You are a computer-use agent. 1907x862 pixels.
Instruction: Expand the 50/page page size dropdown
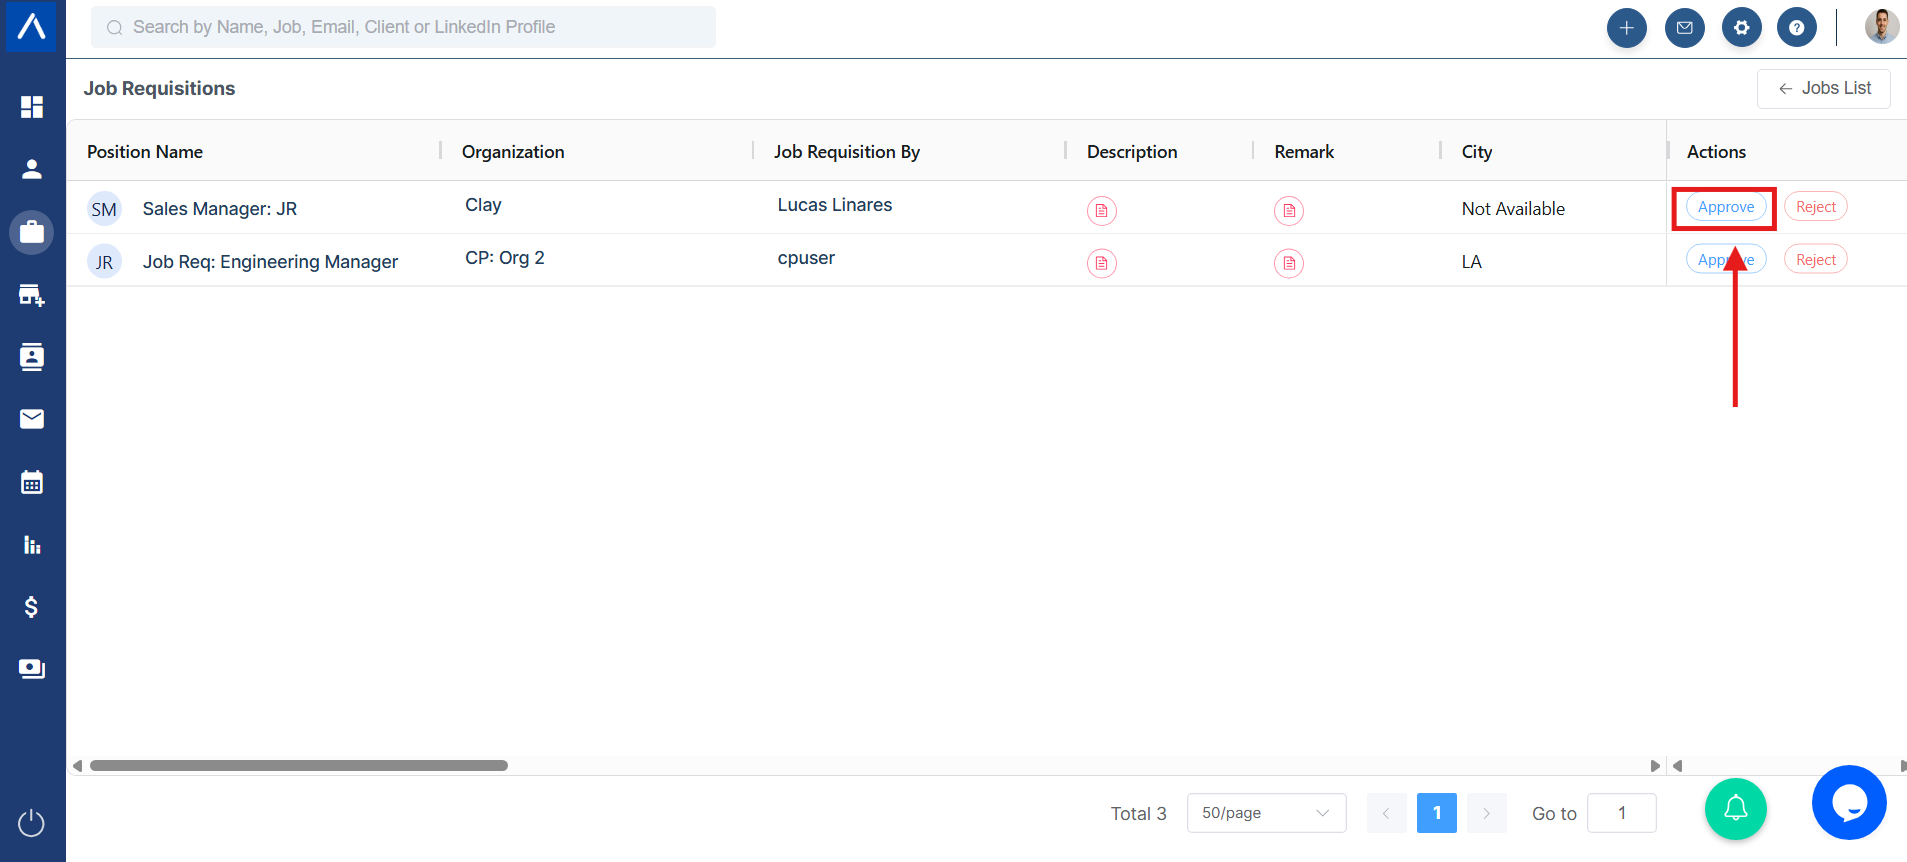[x=1265, y=813]
